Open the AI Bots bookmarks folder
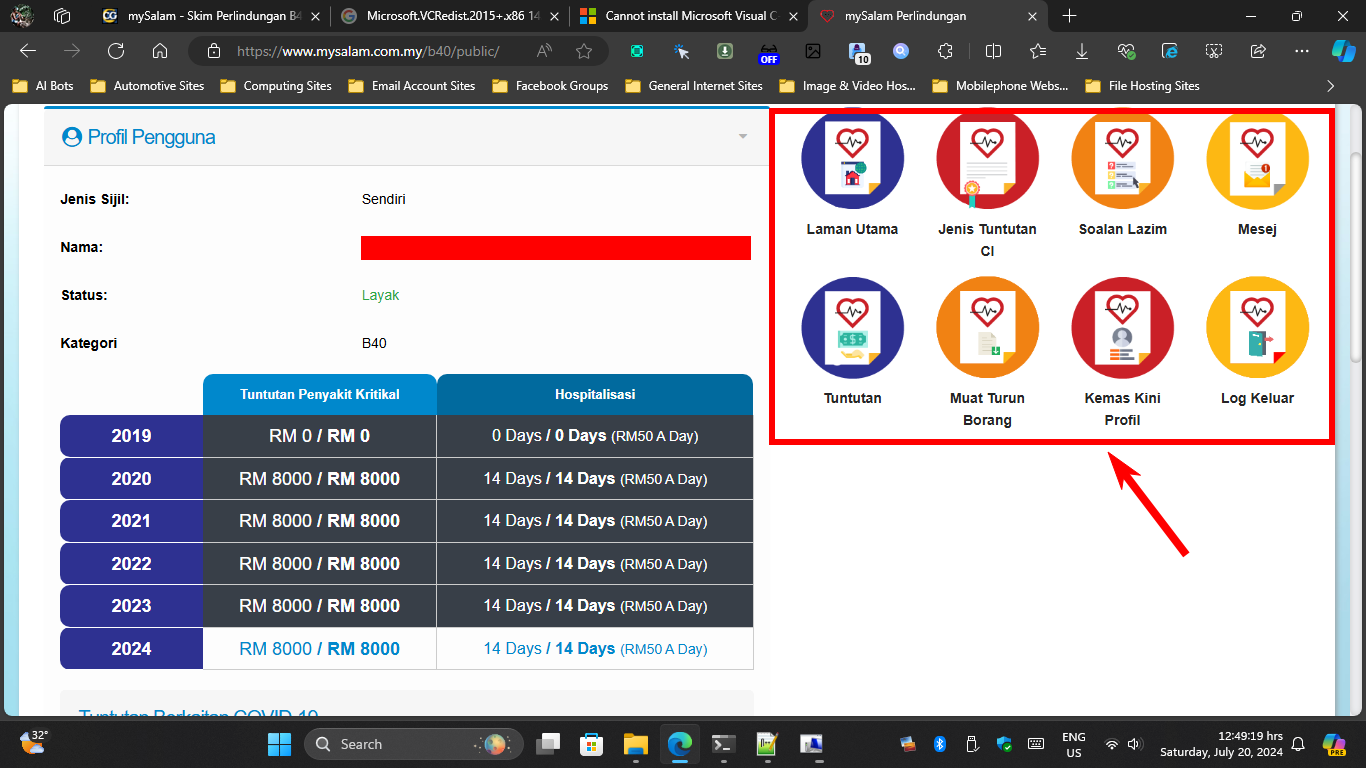This screenshot has width=1366, height=768. 43,86
